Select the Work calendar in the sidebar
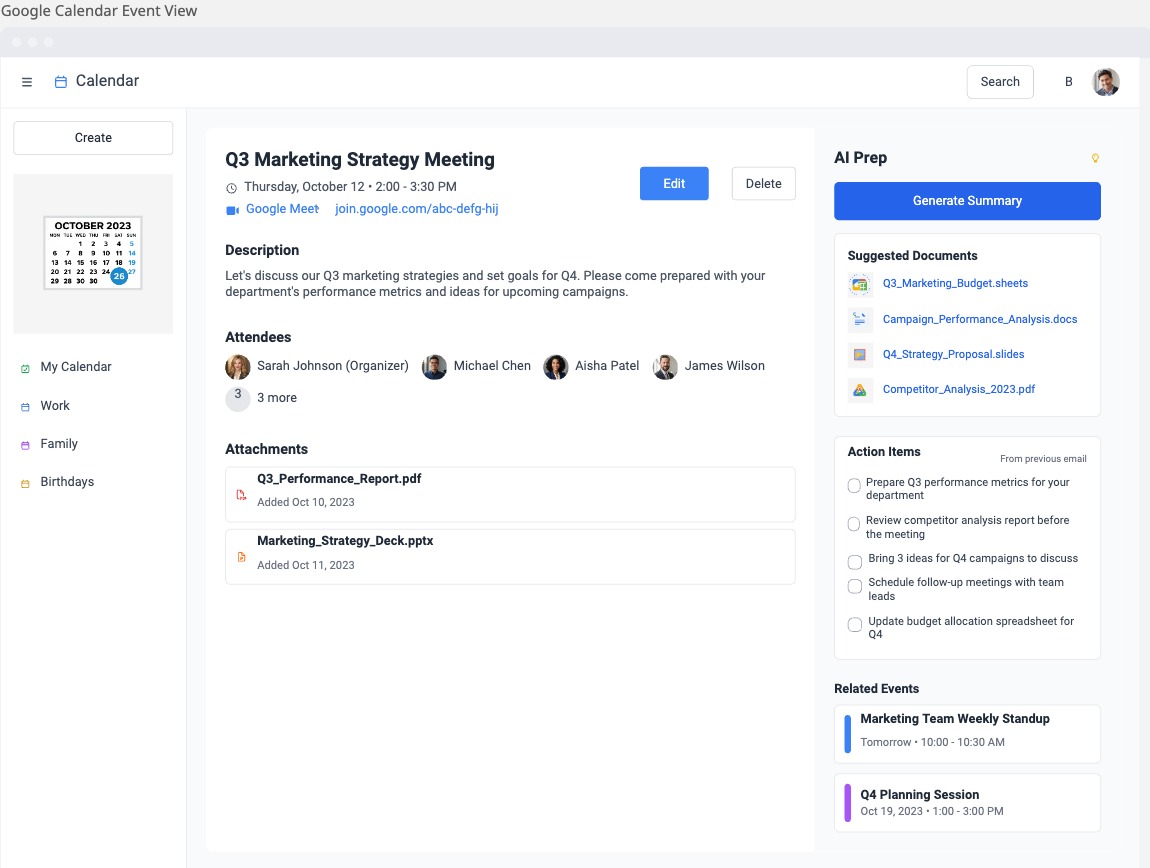Screen dimensions: 1150x868 tap(55, 405)
